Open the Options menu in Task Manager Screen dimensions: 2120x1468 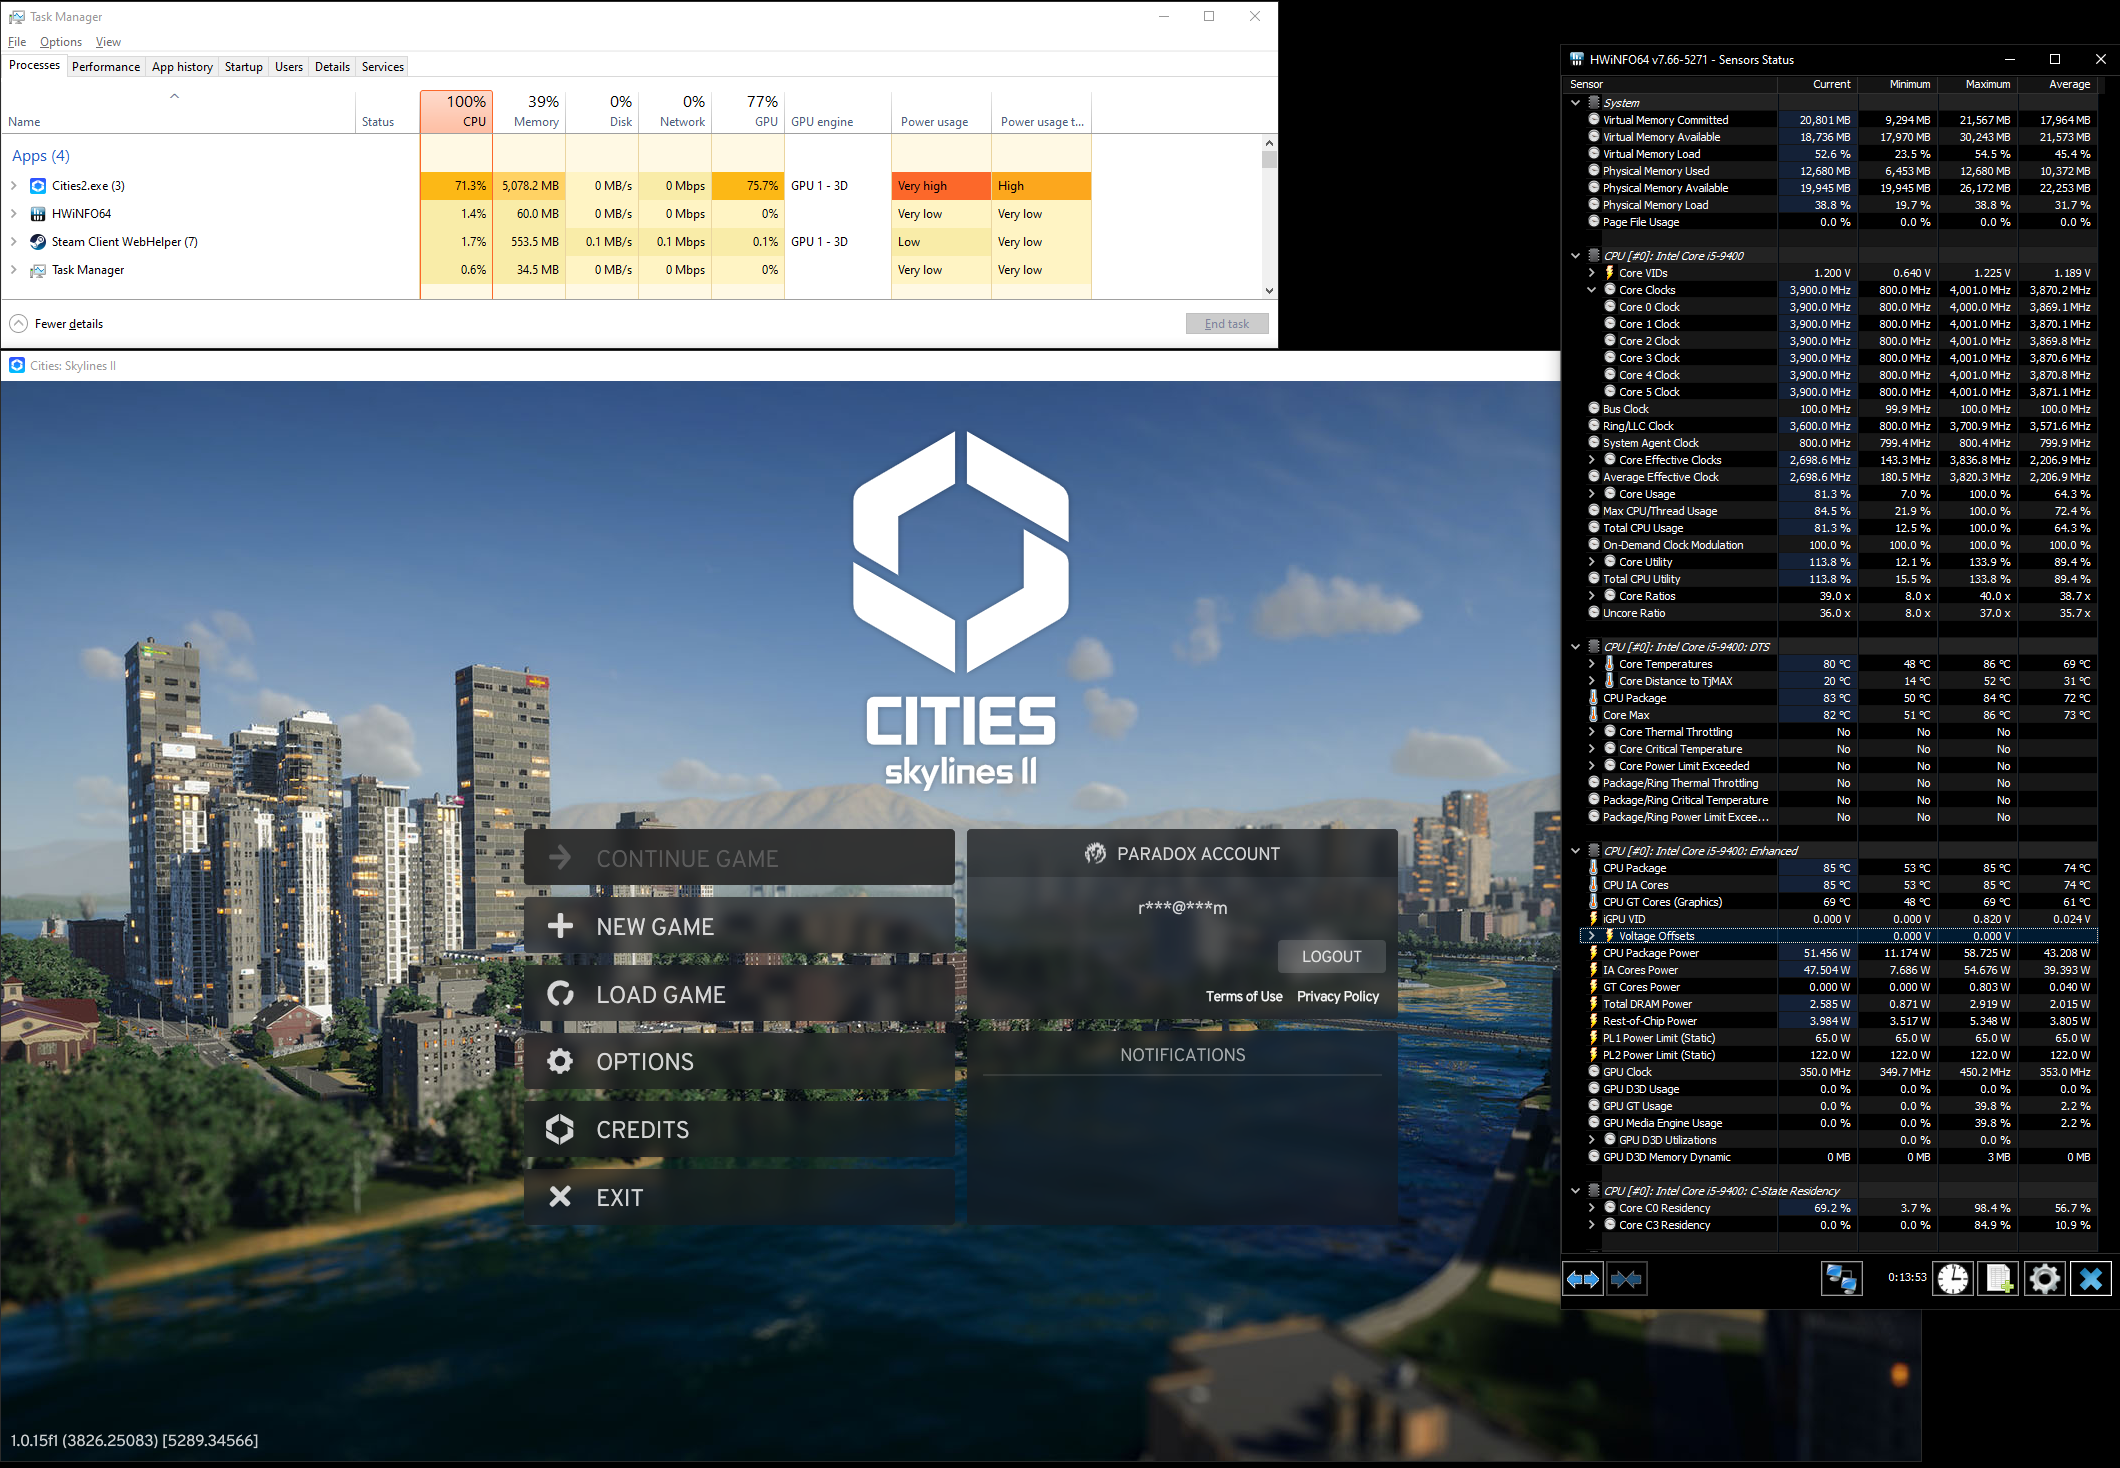[60, 41]
